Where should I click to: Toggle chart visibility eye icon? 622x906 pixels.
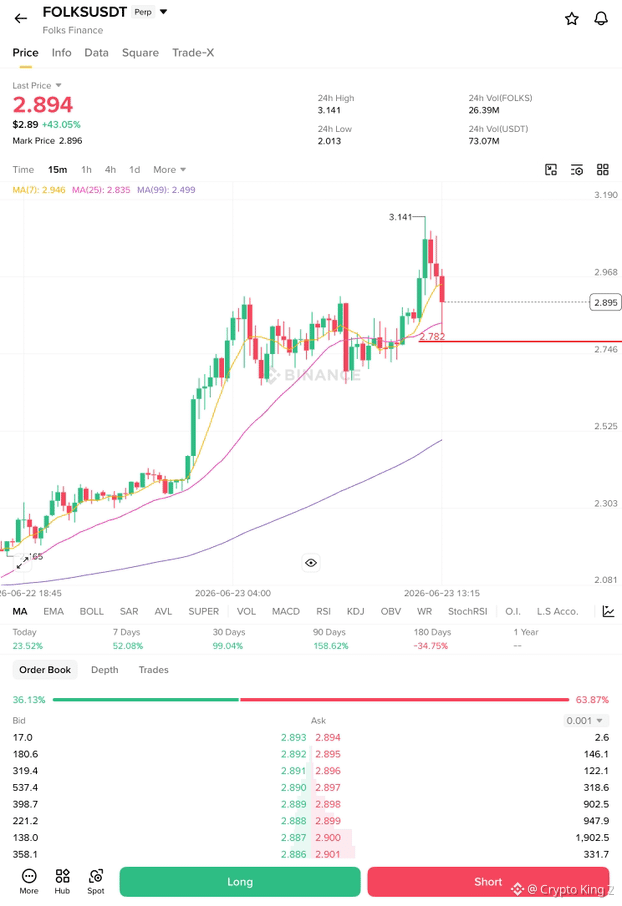pos(311,563)
